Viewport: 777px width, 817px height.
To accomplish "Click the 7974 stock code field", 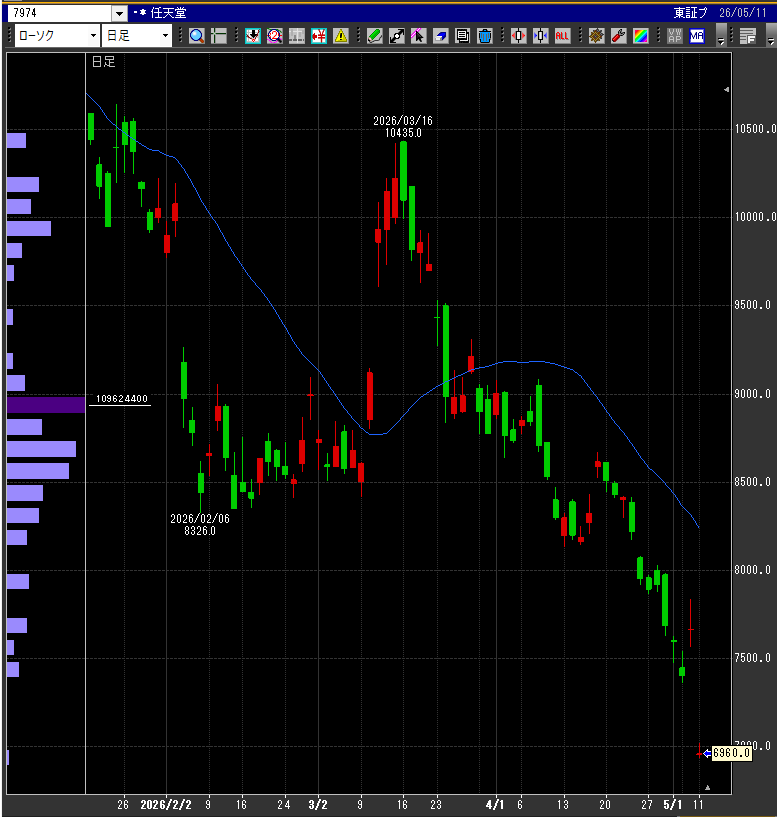I will [x=59, y=13].
